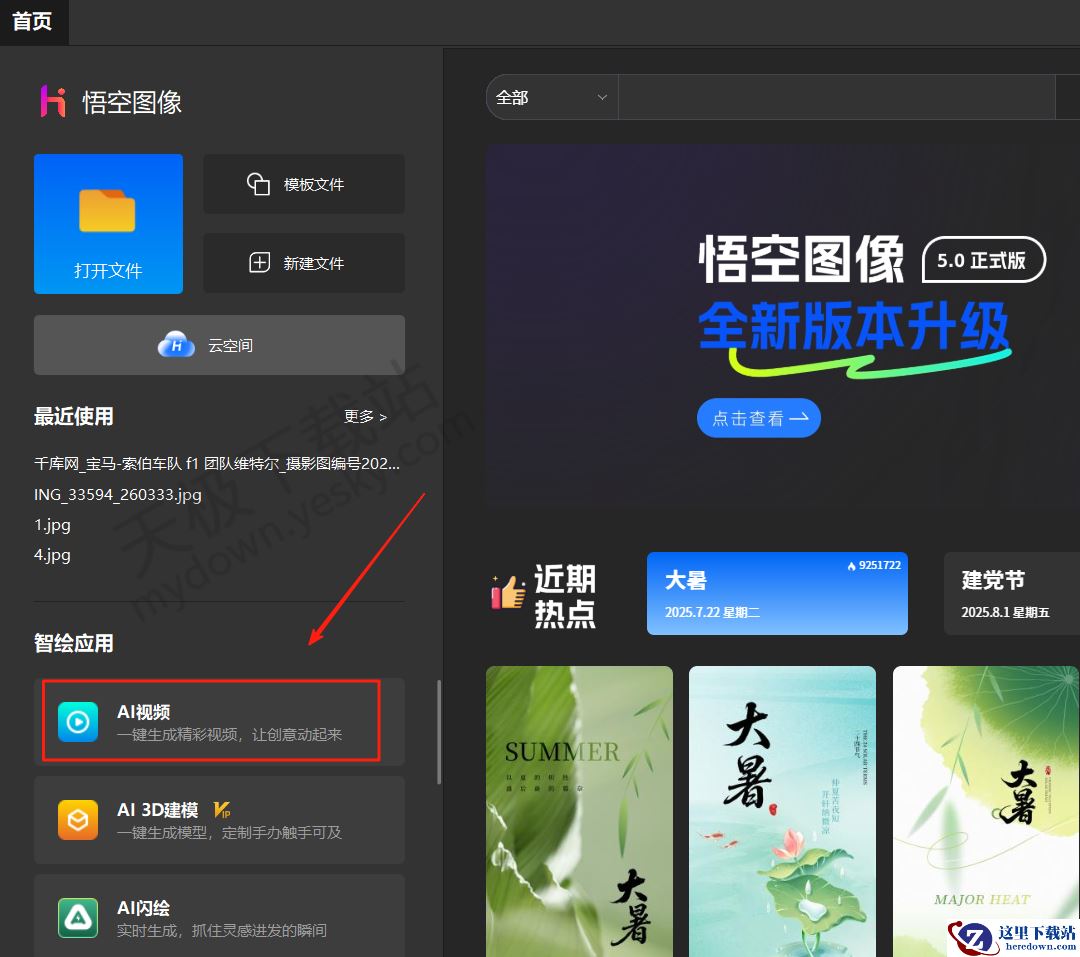The height and width of the screenshot is (957, 1080).
Task: Expand the 全部 category dropdown
Action: [552, 97]
